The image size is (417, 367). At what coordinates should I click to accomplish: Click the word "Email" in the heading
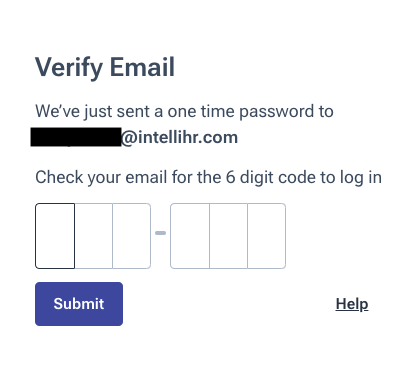(x=142, y=67)
